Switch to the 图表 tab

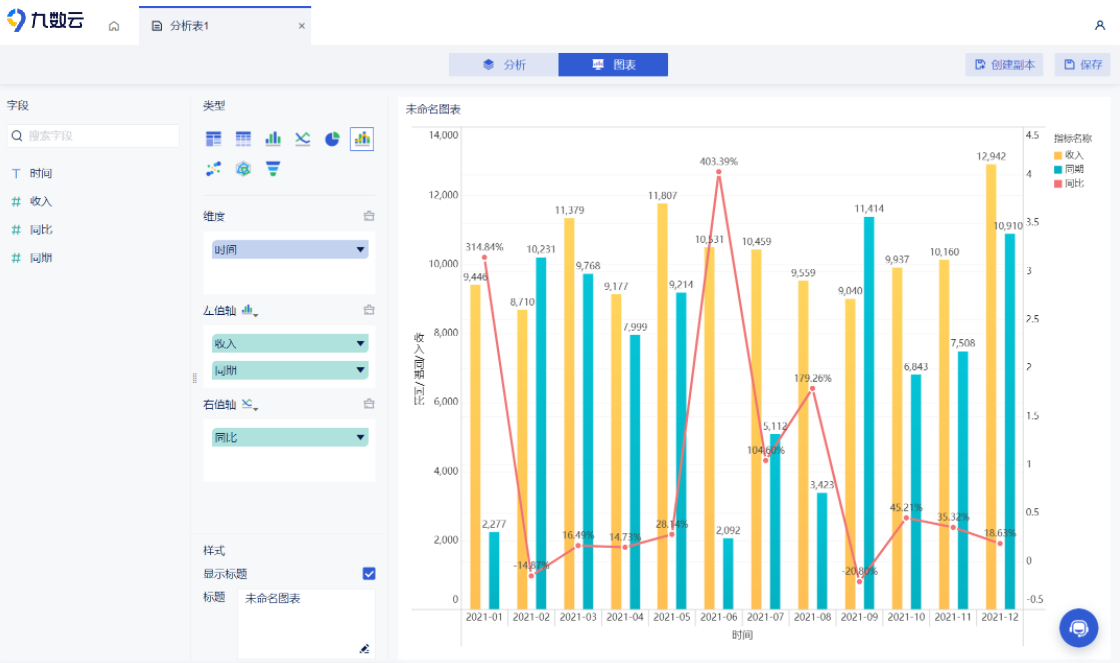[613, 65]
